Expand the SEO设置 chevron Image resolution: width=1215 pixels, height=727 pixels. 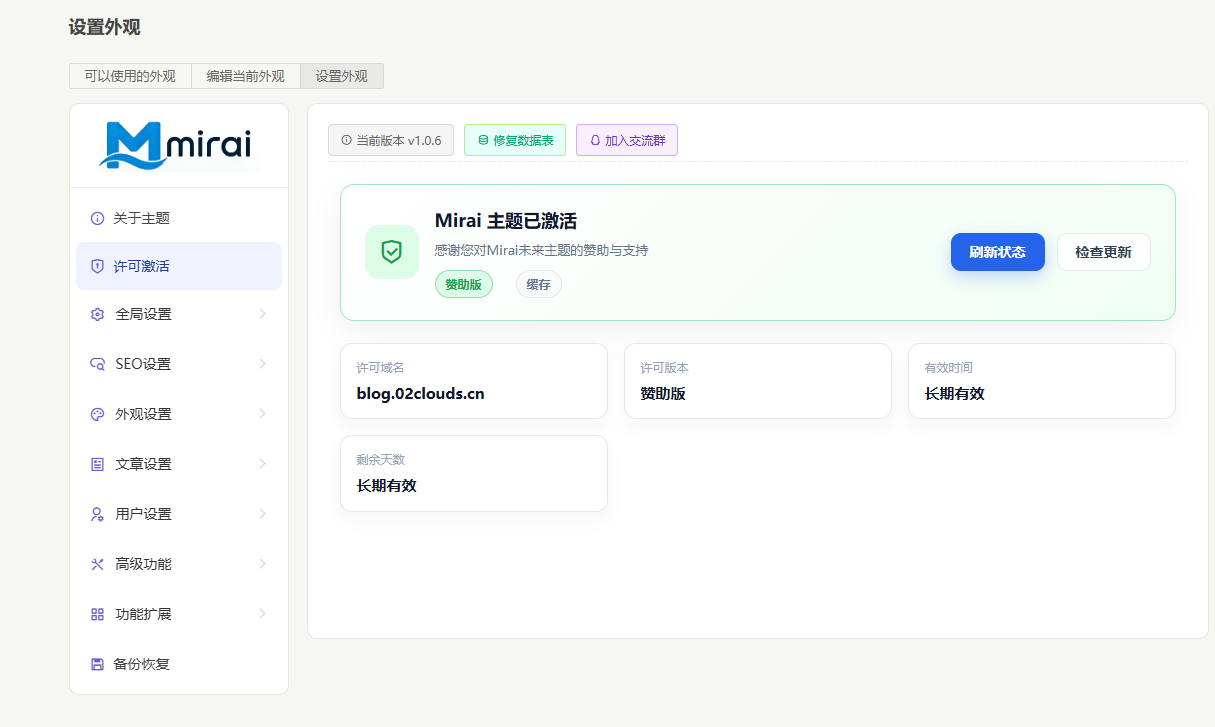(263, 364)
